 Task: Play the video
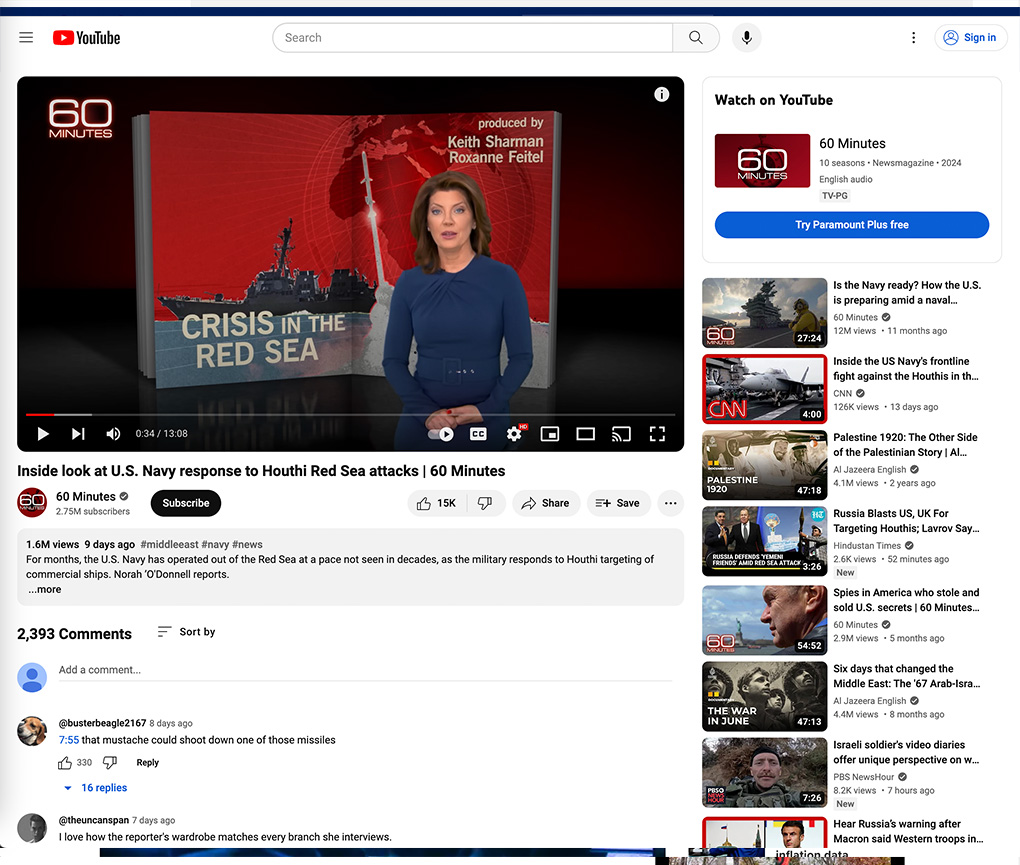coord(43,434)
